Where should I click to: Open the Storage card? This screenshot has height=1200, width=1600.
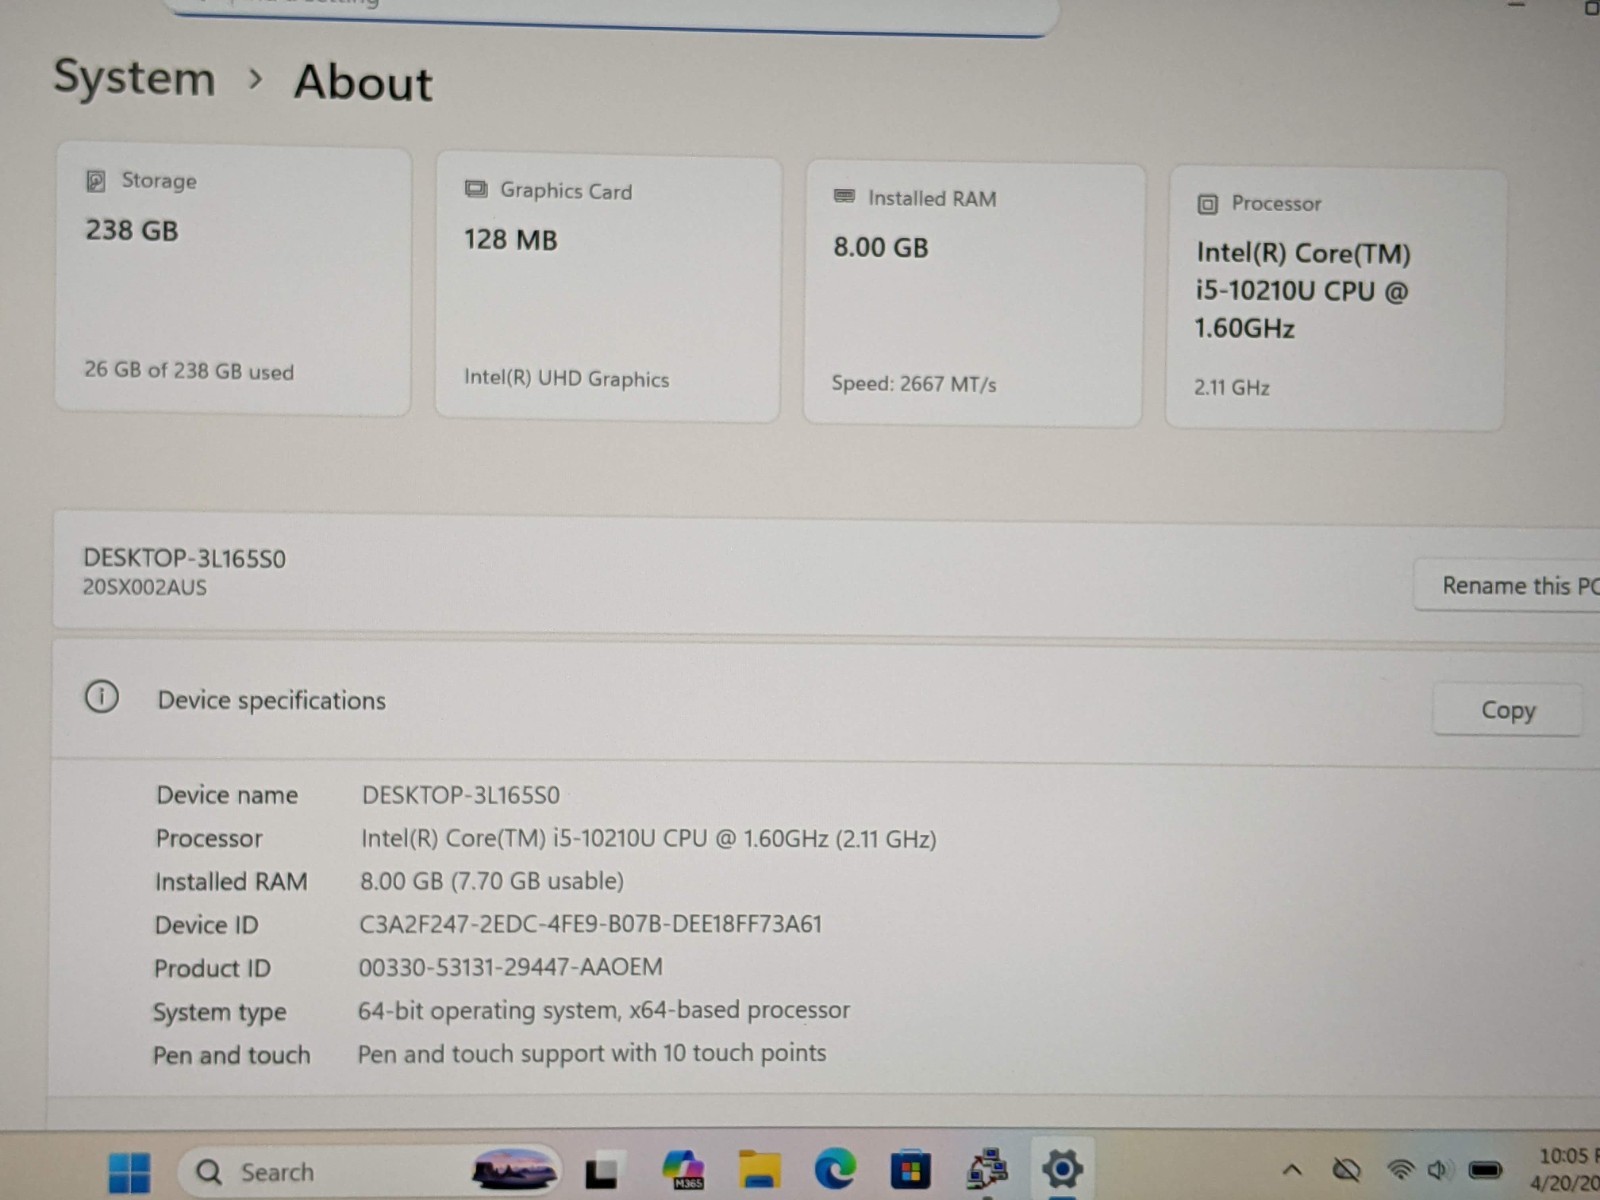click(x=233, y=279)
